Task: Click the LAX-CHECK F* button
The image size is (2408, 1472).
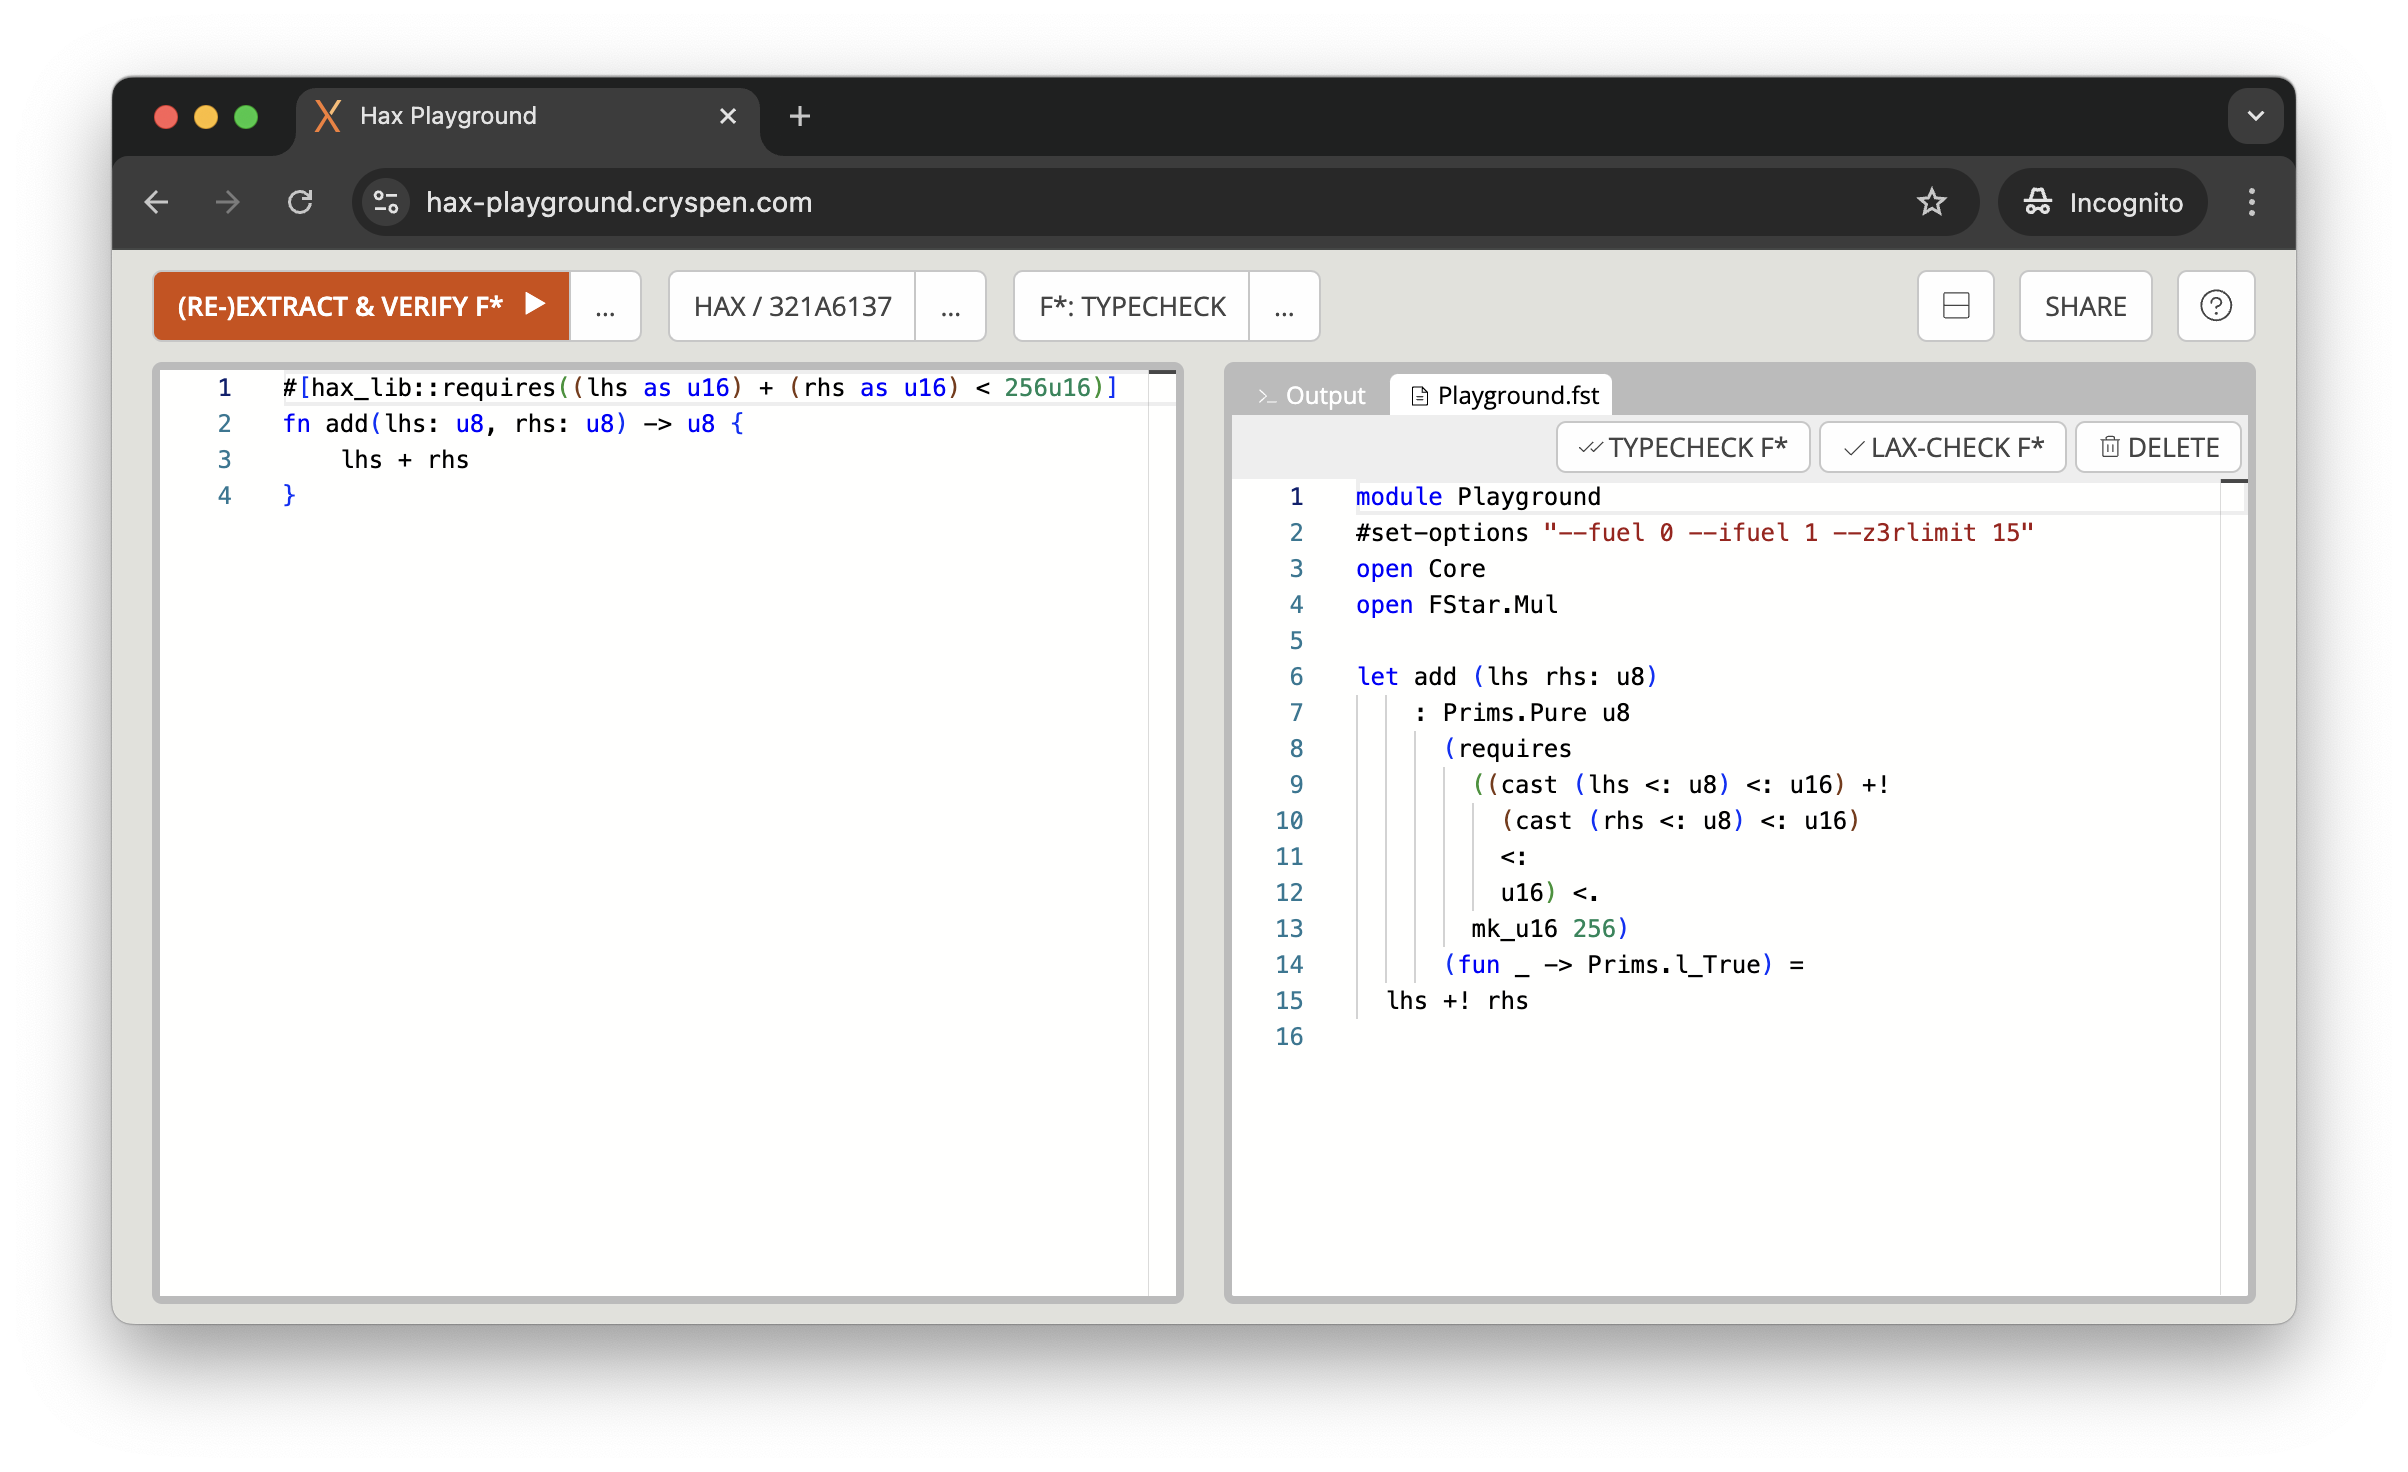Action: coord(1943,447)
